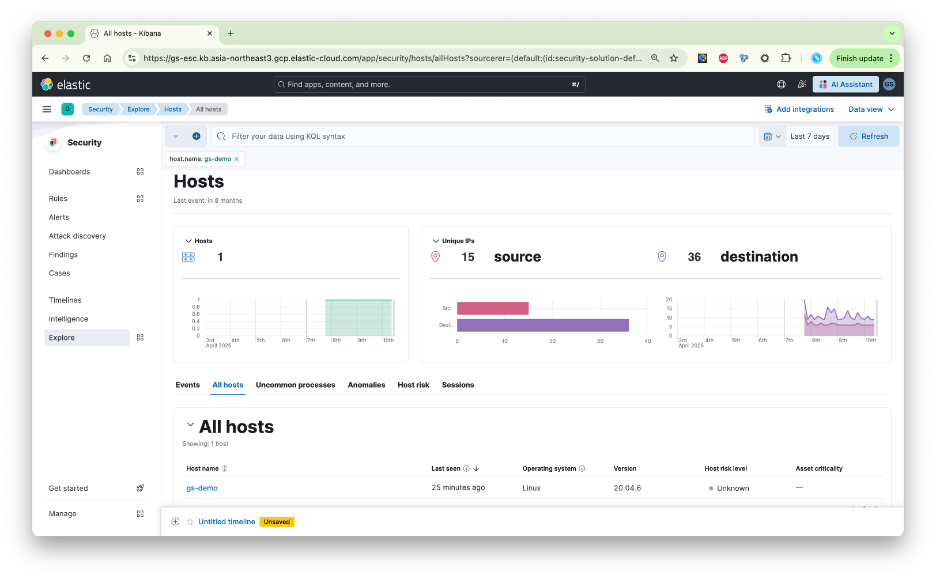Open a new browser tab

[x=230, y=34]
